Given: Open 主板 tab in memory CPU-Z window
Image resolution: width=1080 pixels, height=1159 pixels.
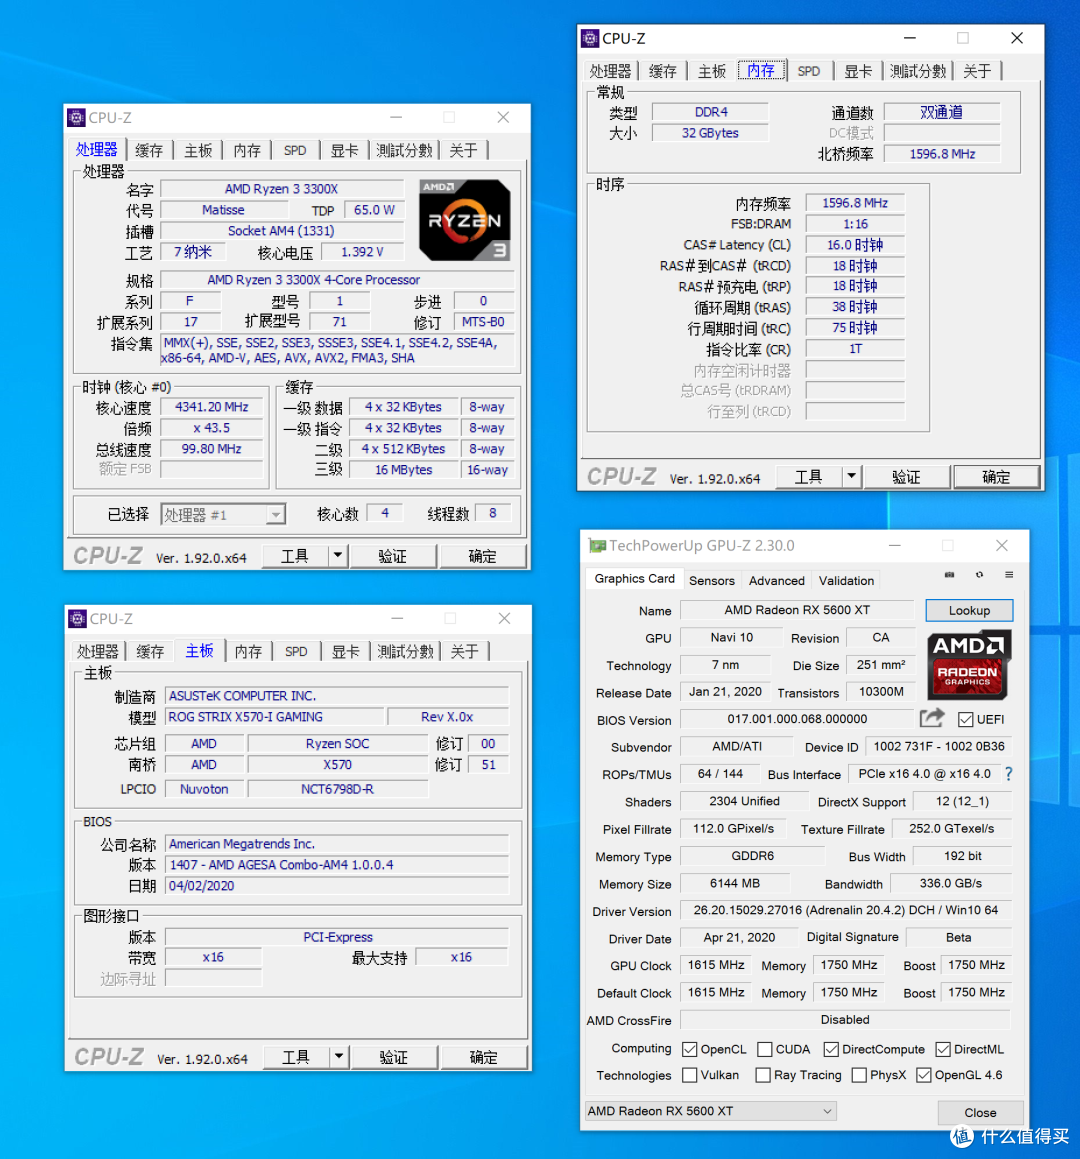Looking at the screenshot, I should click(x=712, y=71).
